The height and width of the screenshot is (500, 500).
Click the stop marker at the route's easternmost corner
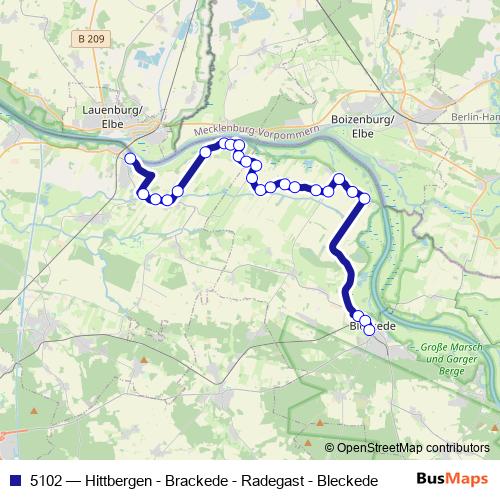click(x=365, y=199)
